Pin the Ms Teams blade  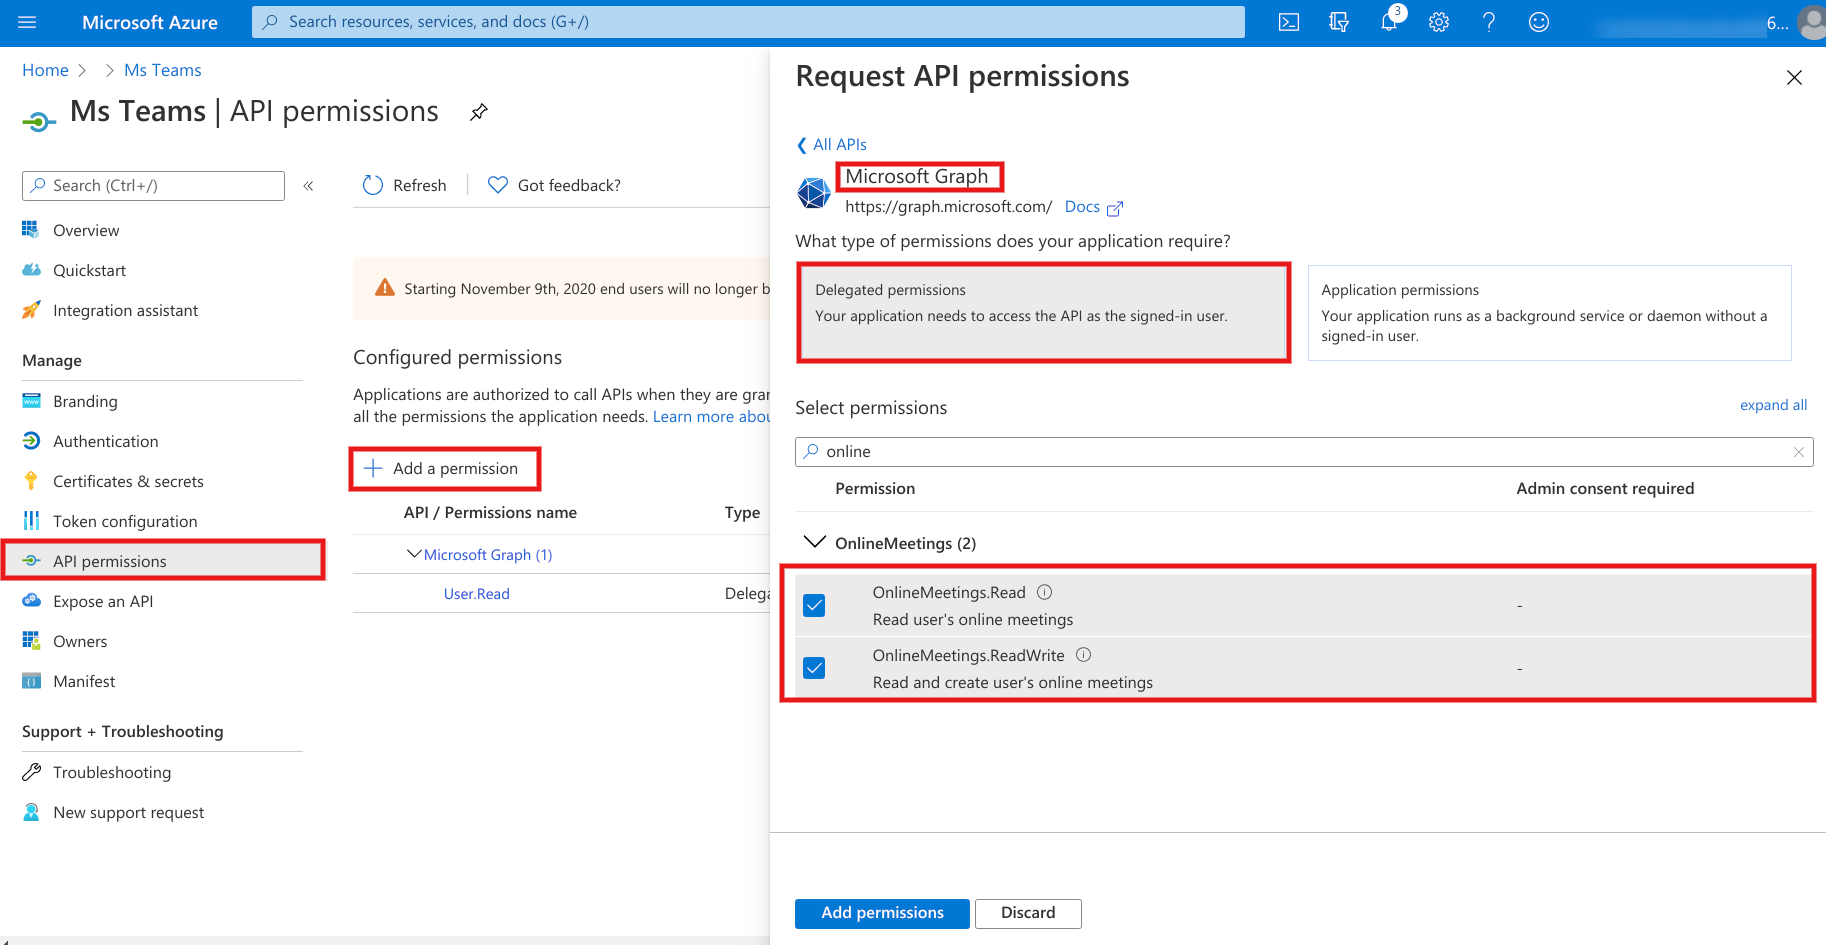[x=479, y=112]
